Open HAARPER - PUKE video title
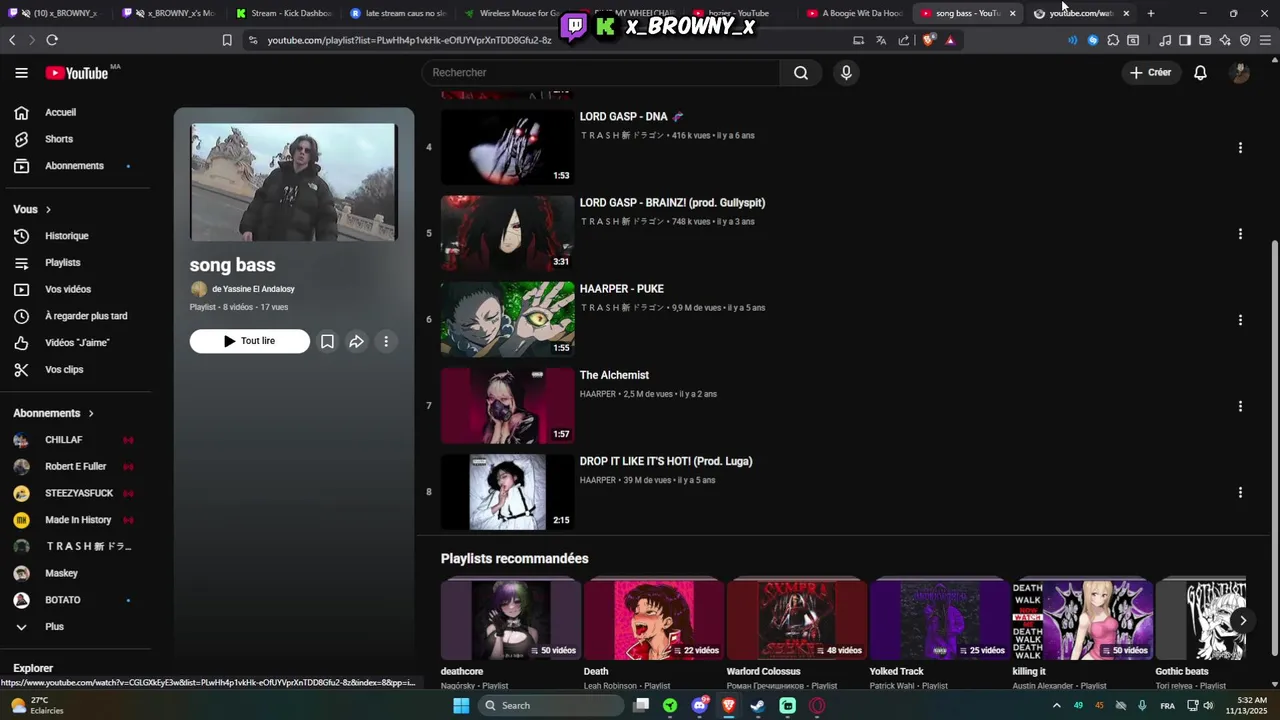 (622, 289)
